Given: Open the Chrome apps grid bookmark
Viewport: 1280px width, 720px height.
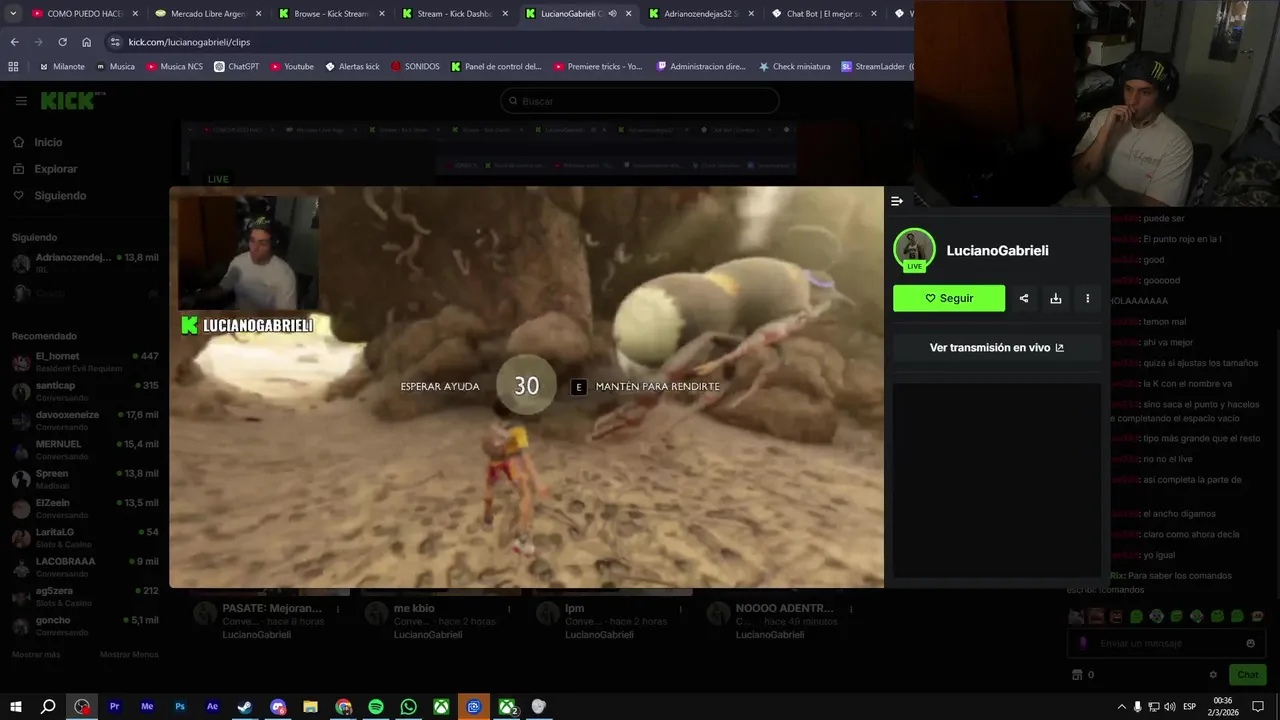Looking at the screenshot, I should point(13,67).
